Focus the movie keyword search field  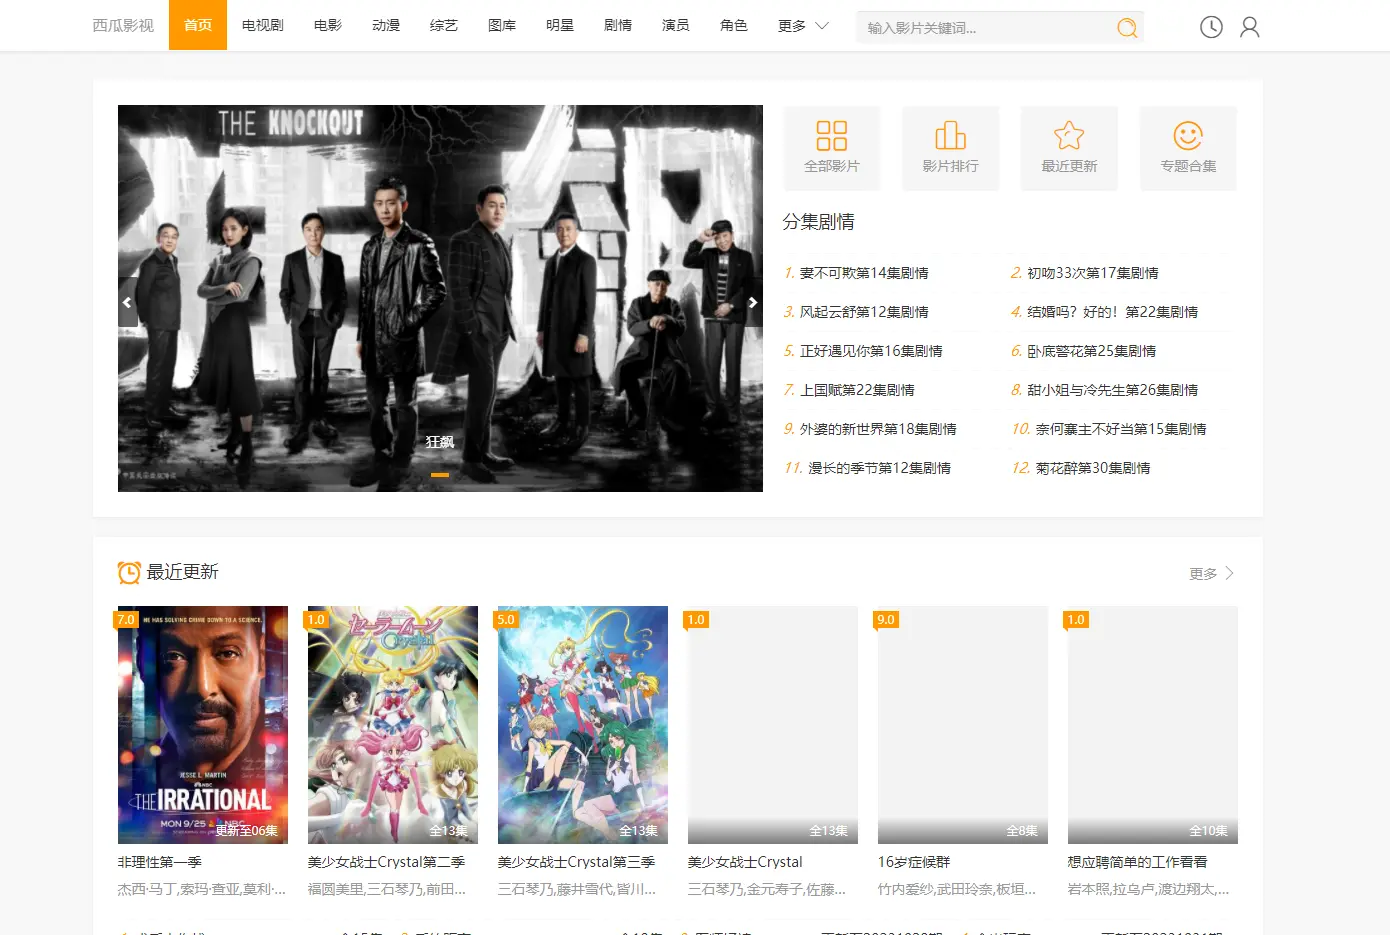point(985,28)
